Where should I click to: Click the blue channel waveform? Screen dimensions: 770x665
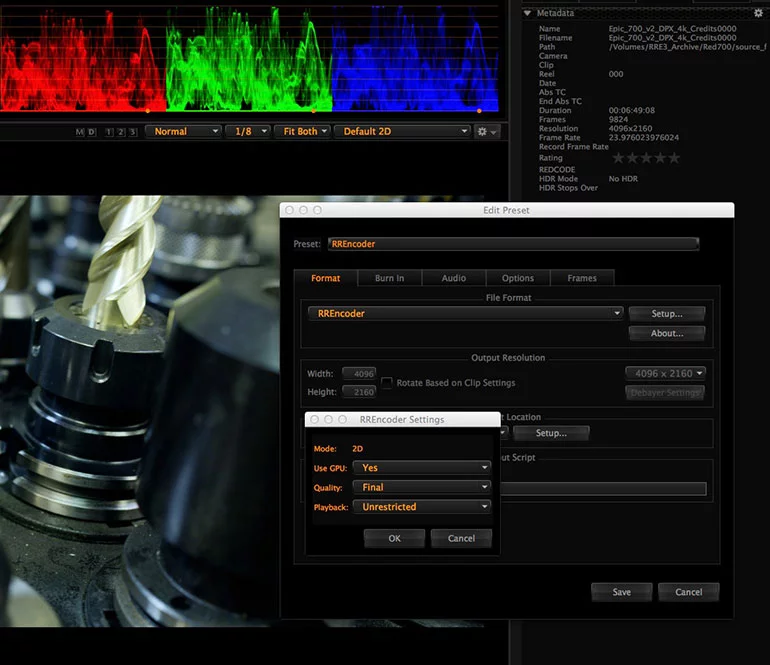[415, 59]
